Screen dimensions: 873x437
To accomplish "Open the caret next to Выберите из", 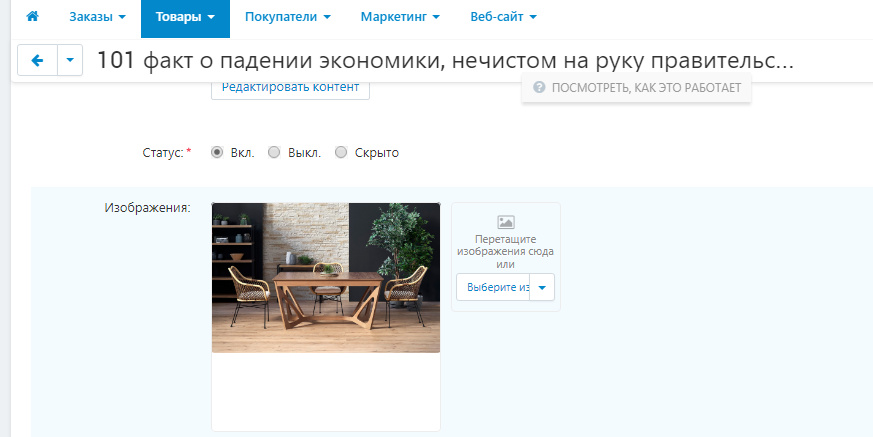I will 542,288.
